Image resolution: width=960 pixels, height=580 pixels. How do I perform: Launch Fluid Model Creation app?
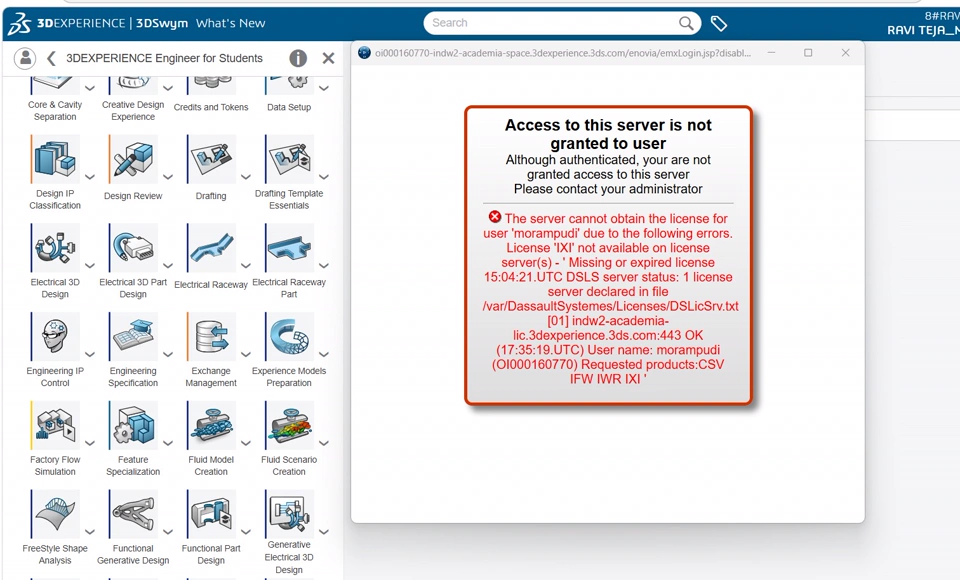211,426
